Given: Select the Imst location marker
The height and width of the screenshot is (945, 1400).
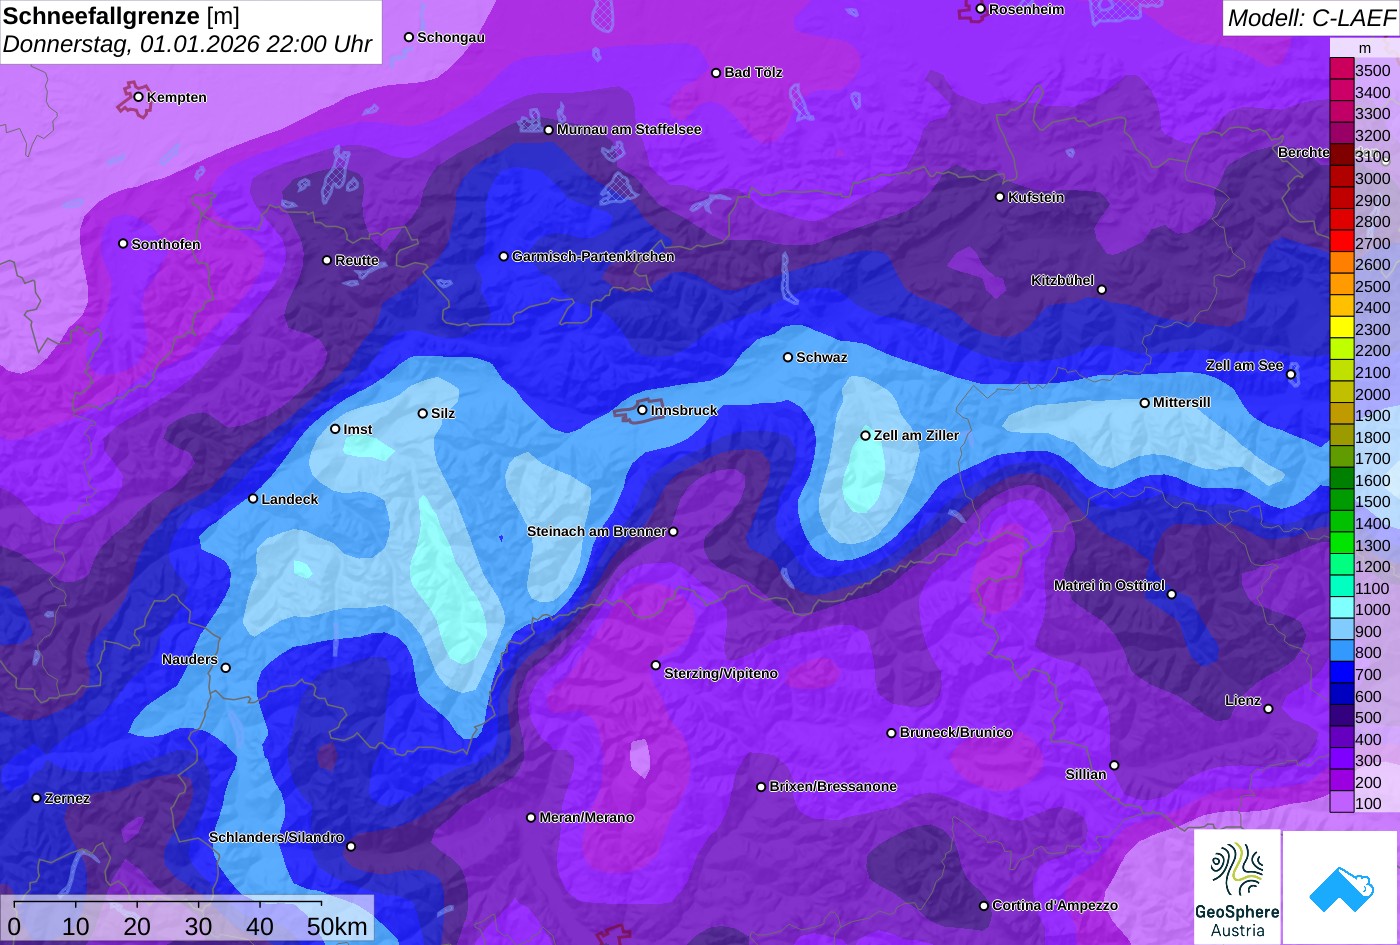Looking at the screenshot, I should click(335, 429).
